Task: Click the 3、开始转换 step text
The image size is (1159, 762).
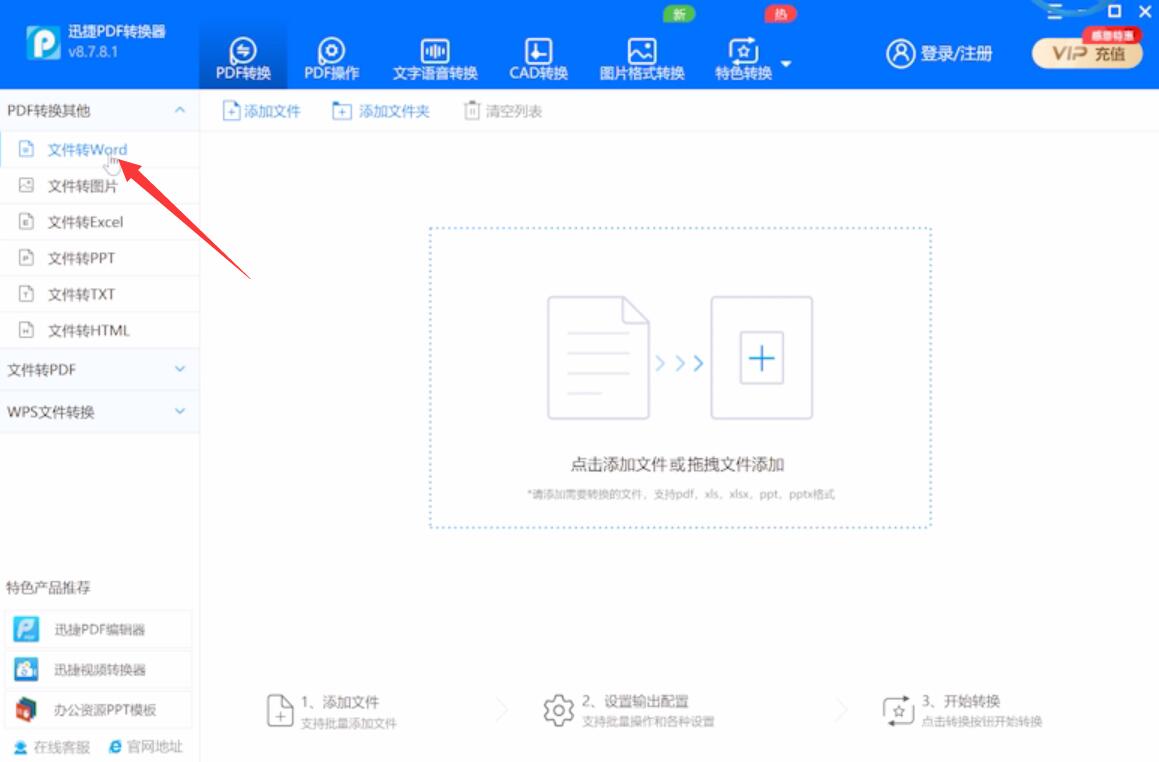Action: click(961, 701)
